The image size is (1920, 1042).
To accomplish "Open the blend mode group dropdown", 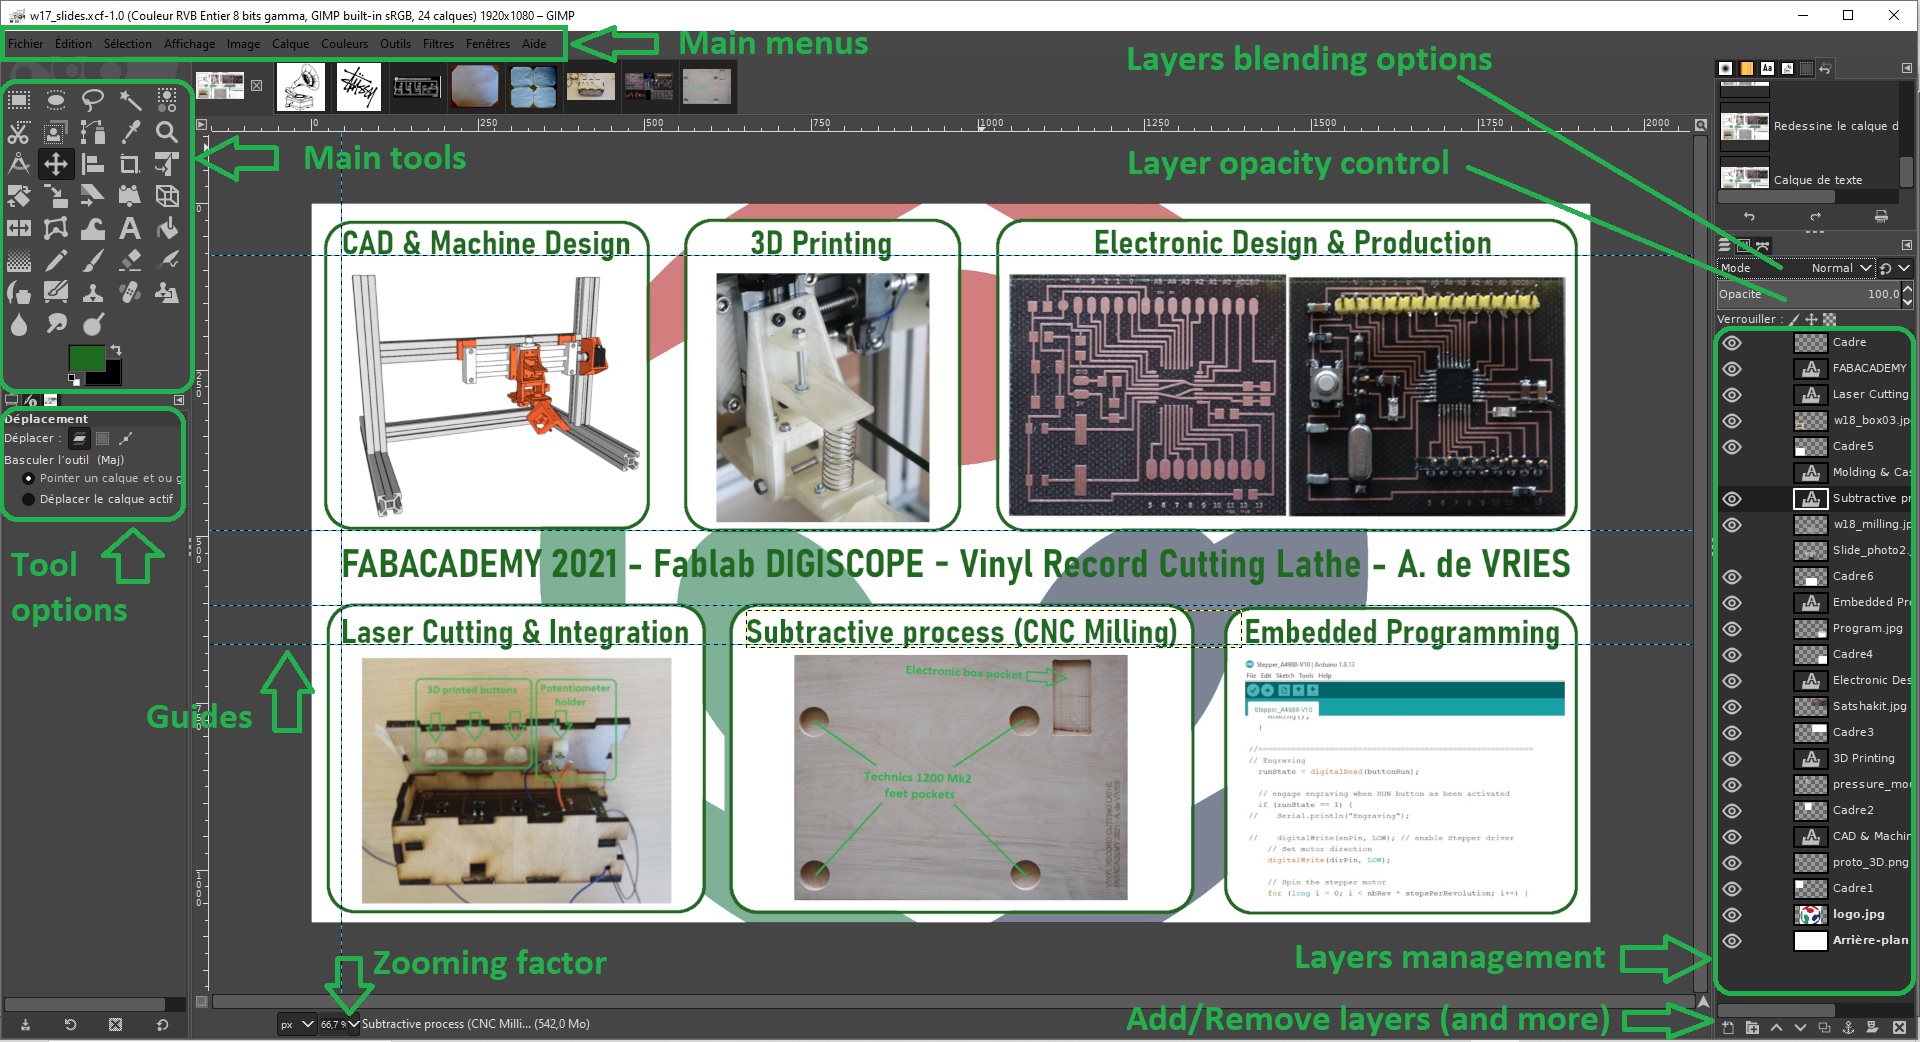I will point(1894,268).
